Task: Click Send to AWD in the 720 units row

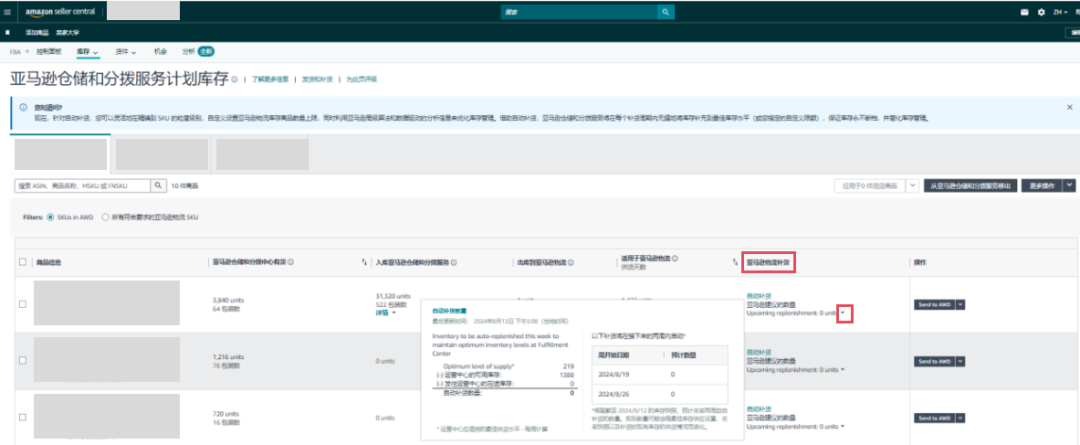Action: [x=934, y=418]
